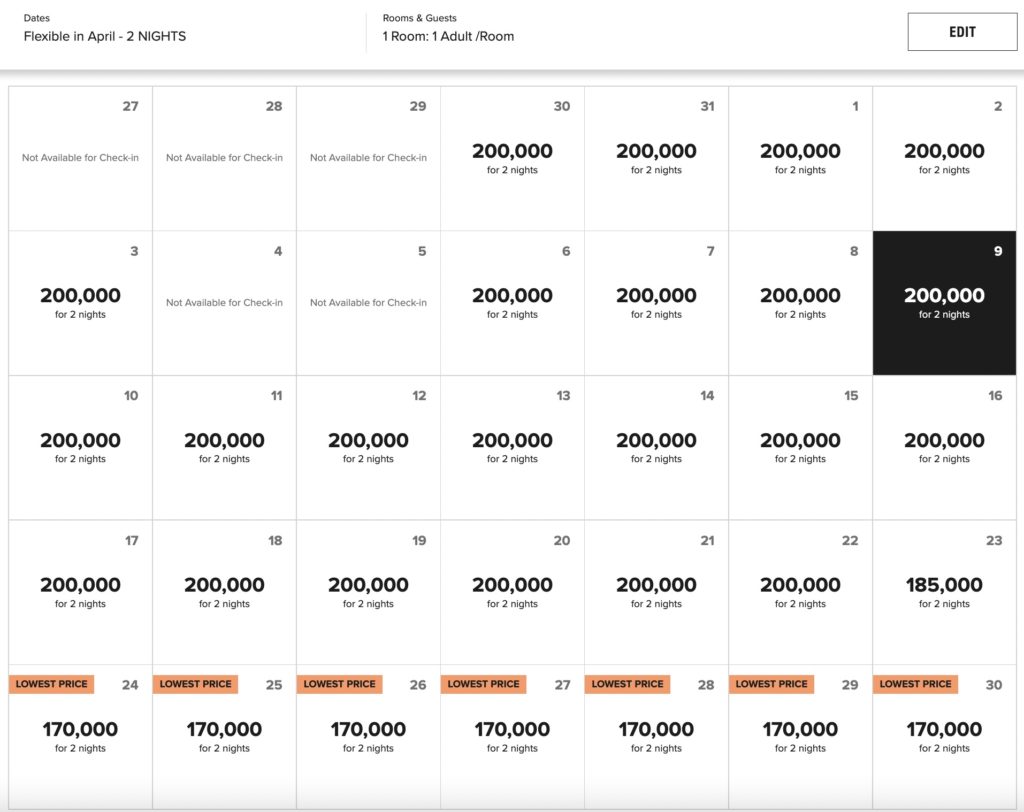Select April 16 date cell
The height and width of the screenshot is (812, 1024).
(x=944, y=447)
